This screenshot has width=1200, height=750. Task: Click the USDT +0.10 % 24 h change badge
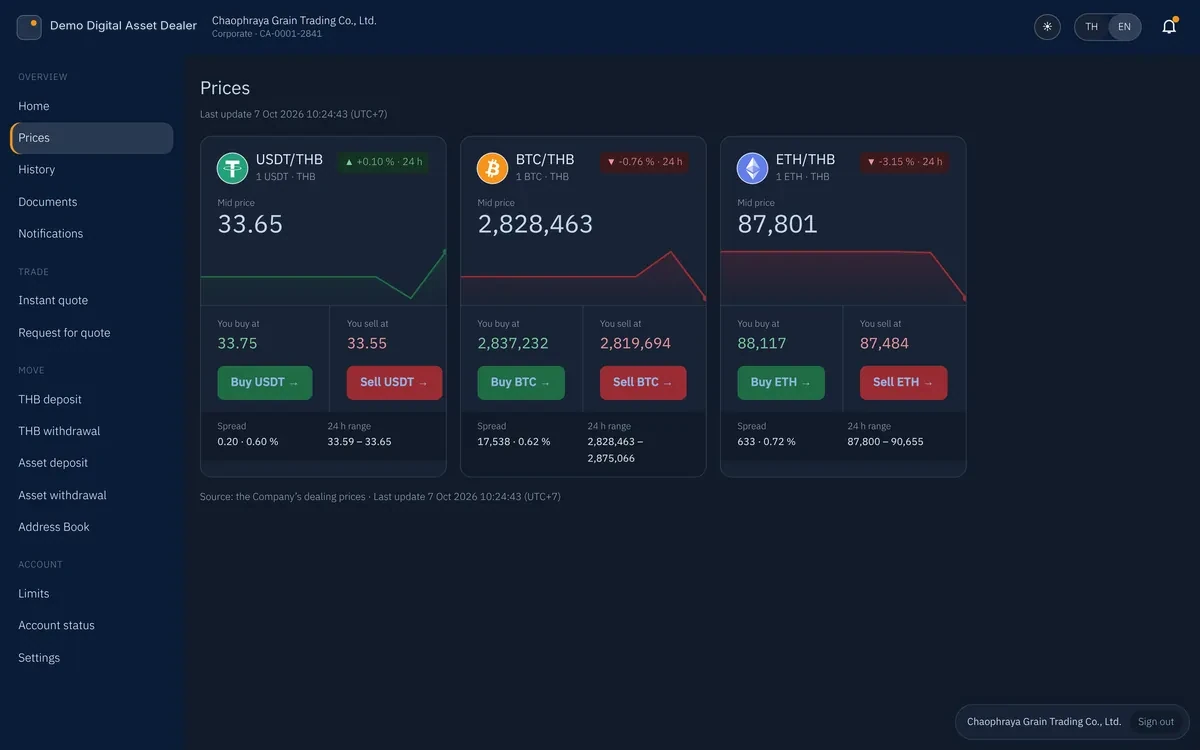pos(383,162)
